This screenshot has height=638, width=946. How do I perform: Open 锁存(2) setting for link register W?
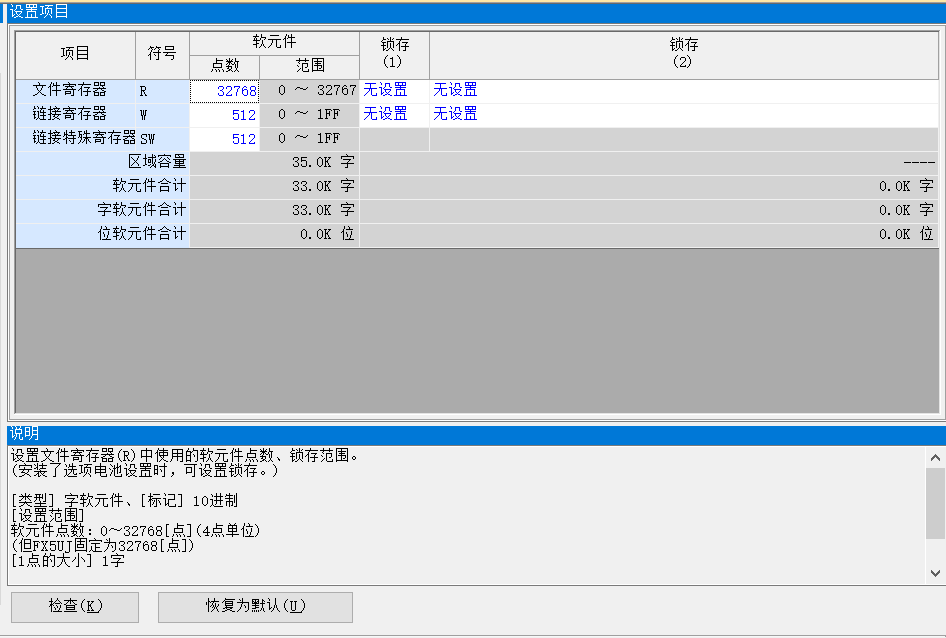(684, 115)
